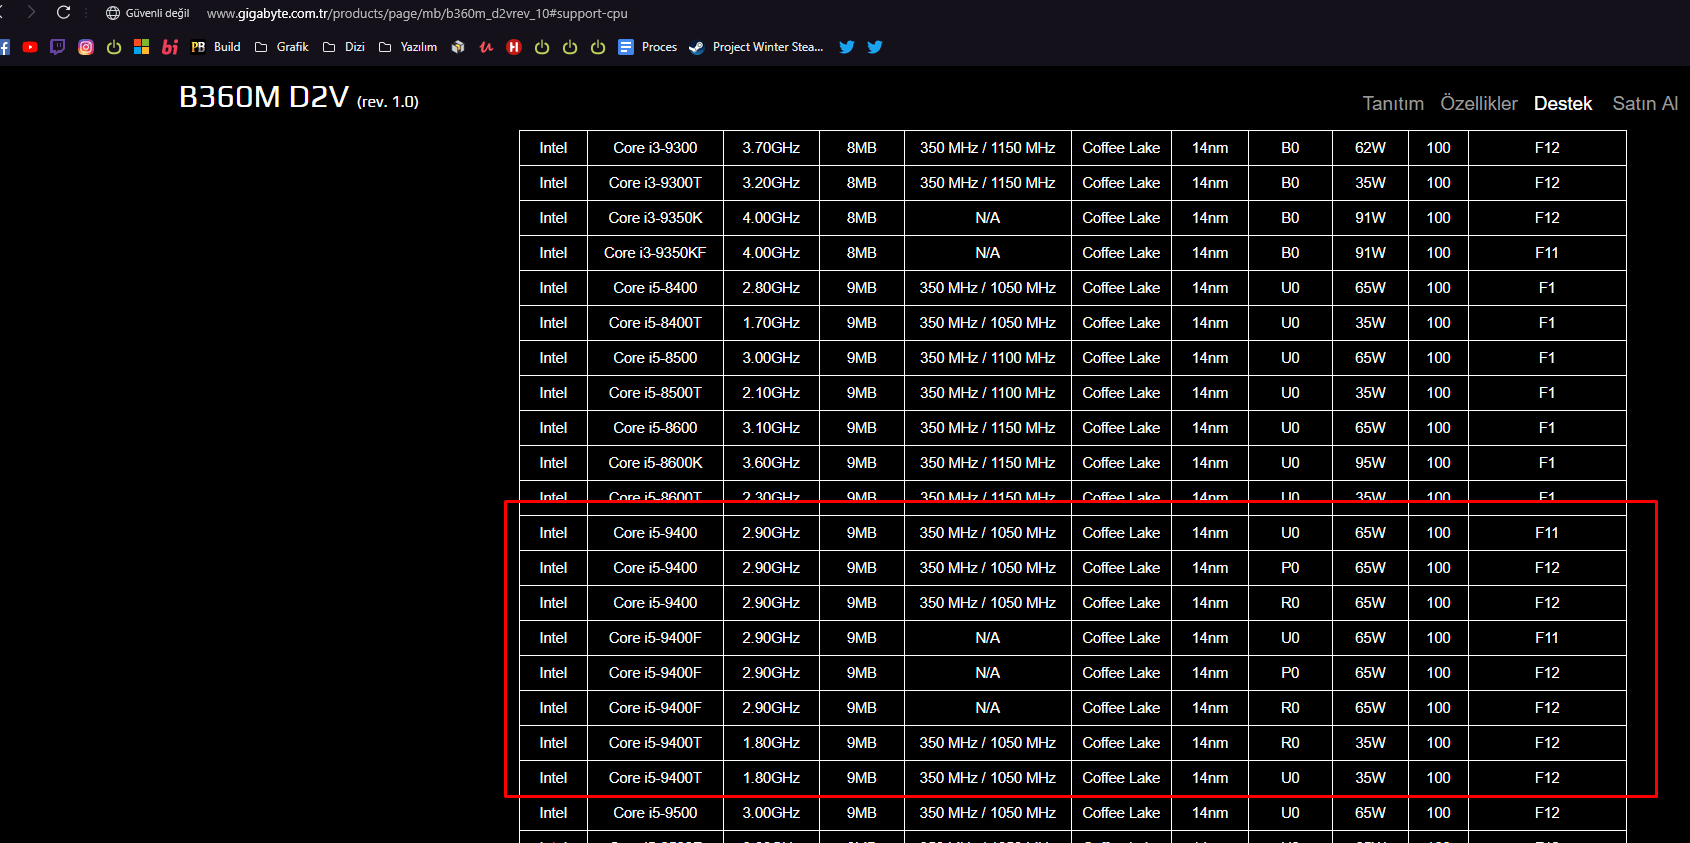
Task: Click the B0 stepping cell for Core i3-9300T
Action: pos(1290,183)
